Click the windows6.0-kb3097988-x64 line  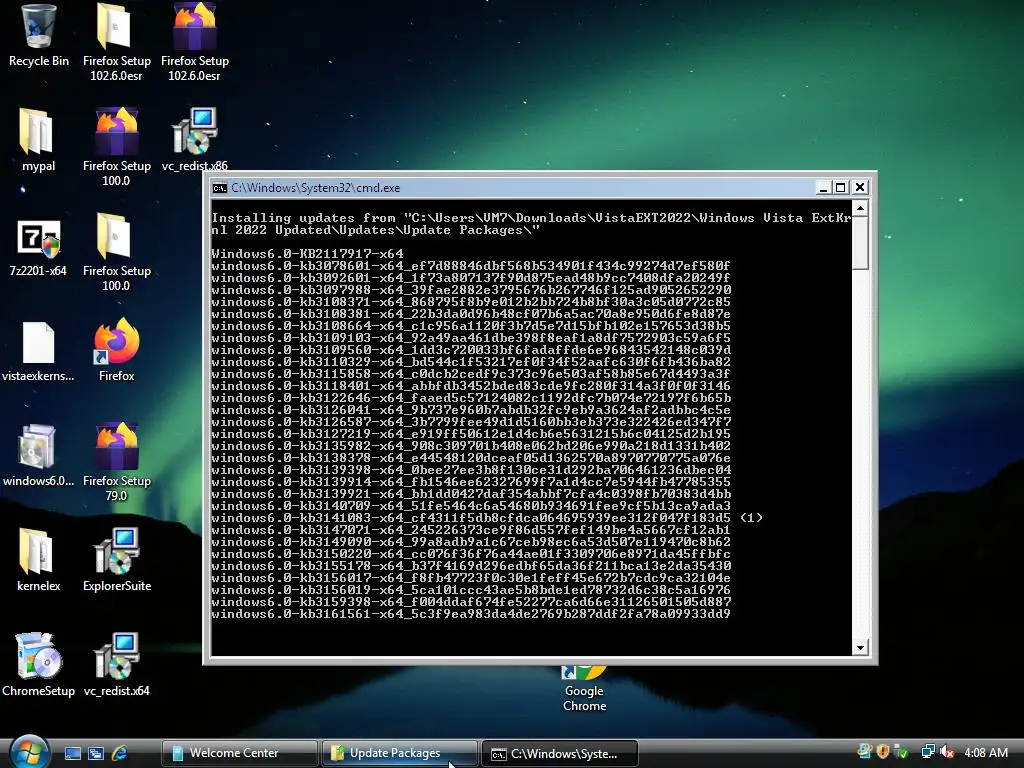(471, 290)
